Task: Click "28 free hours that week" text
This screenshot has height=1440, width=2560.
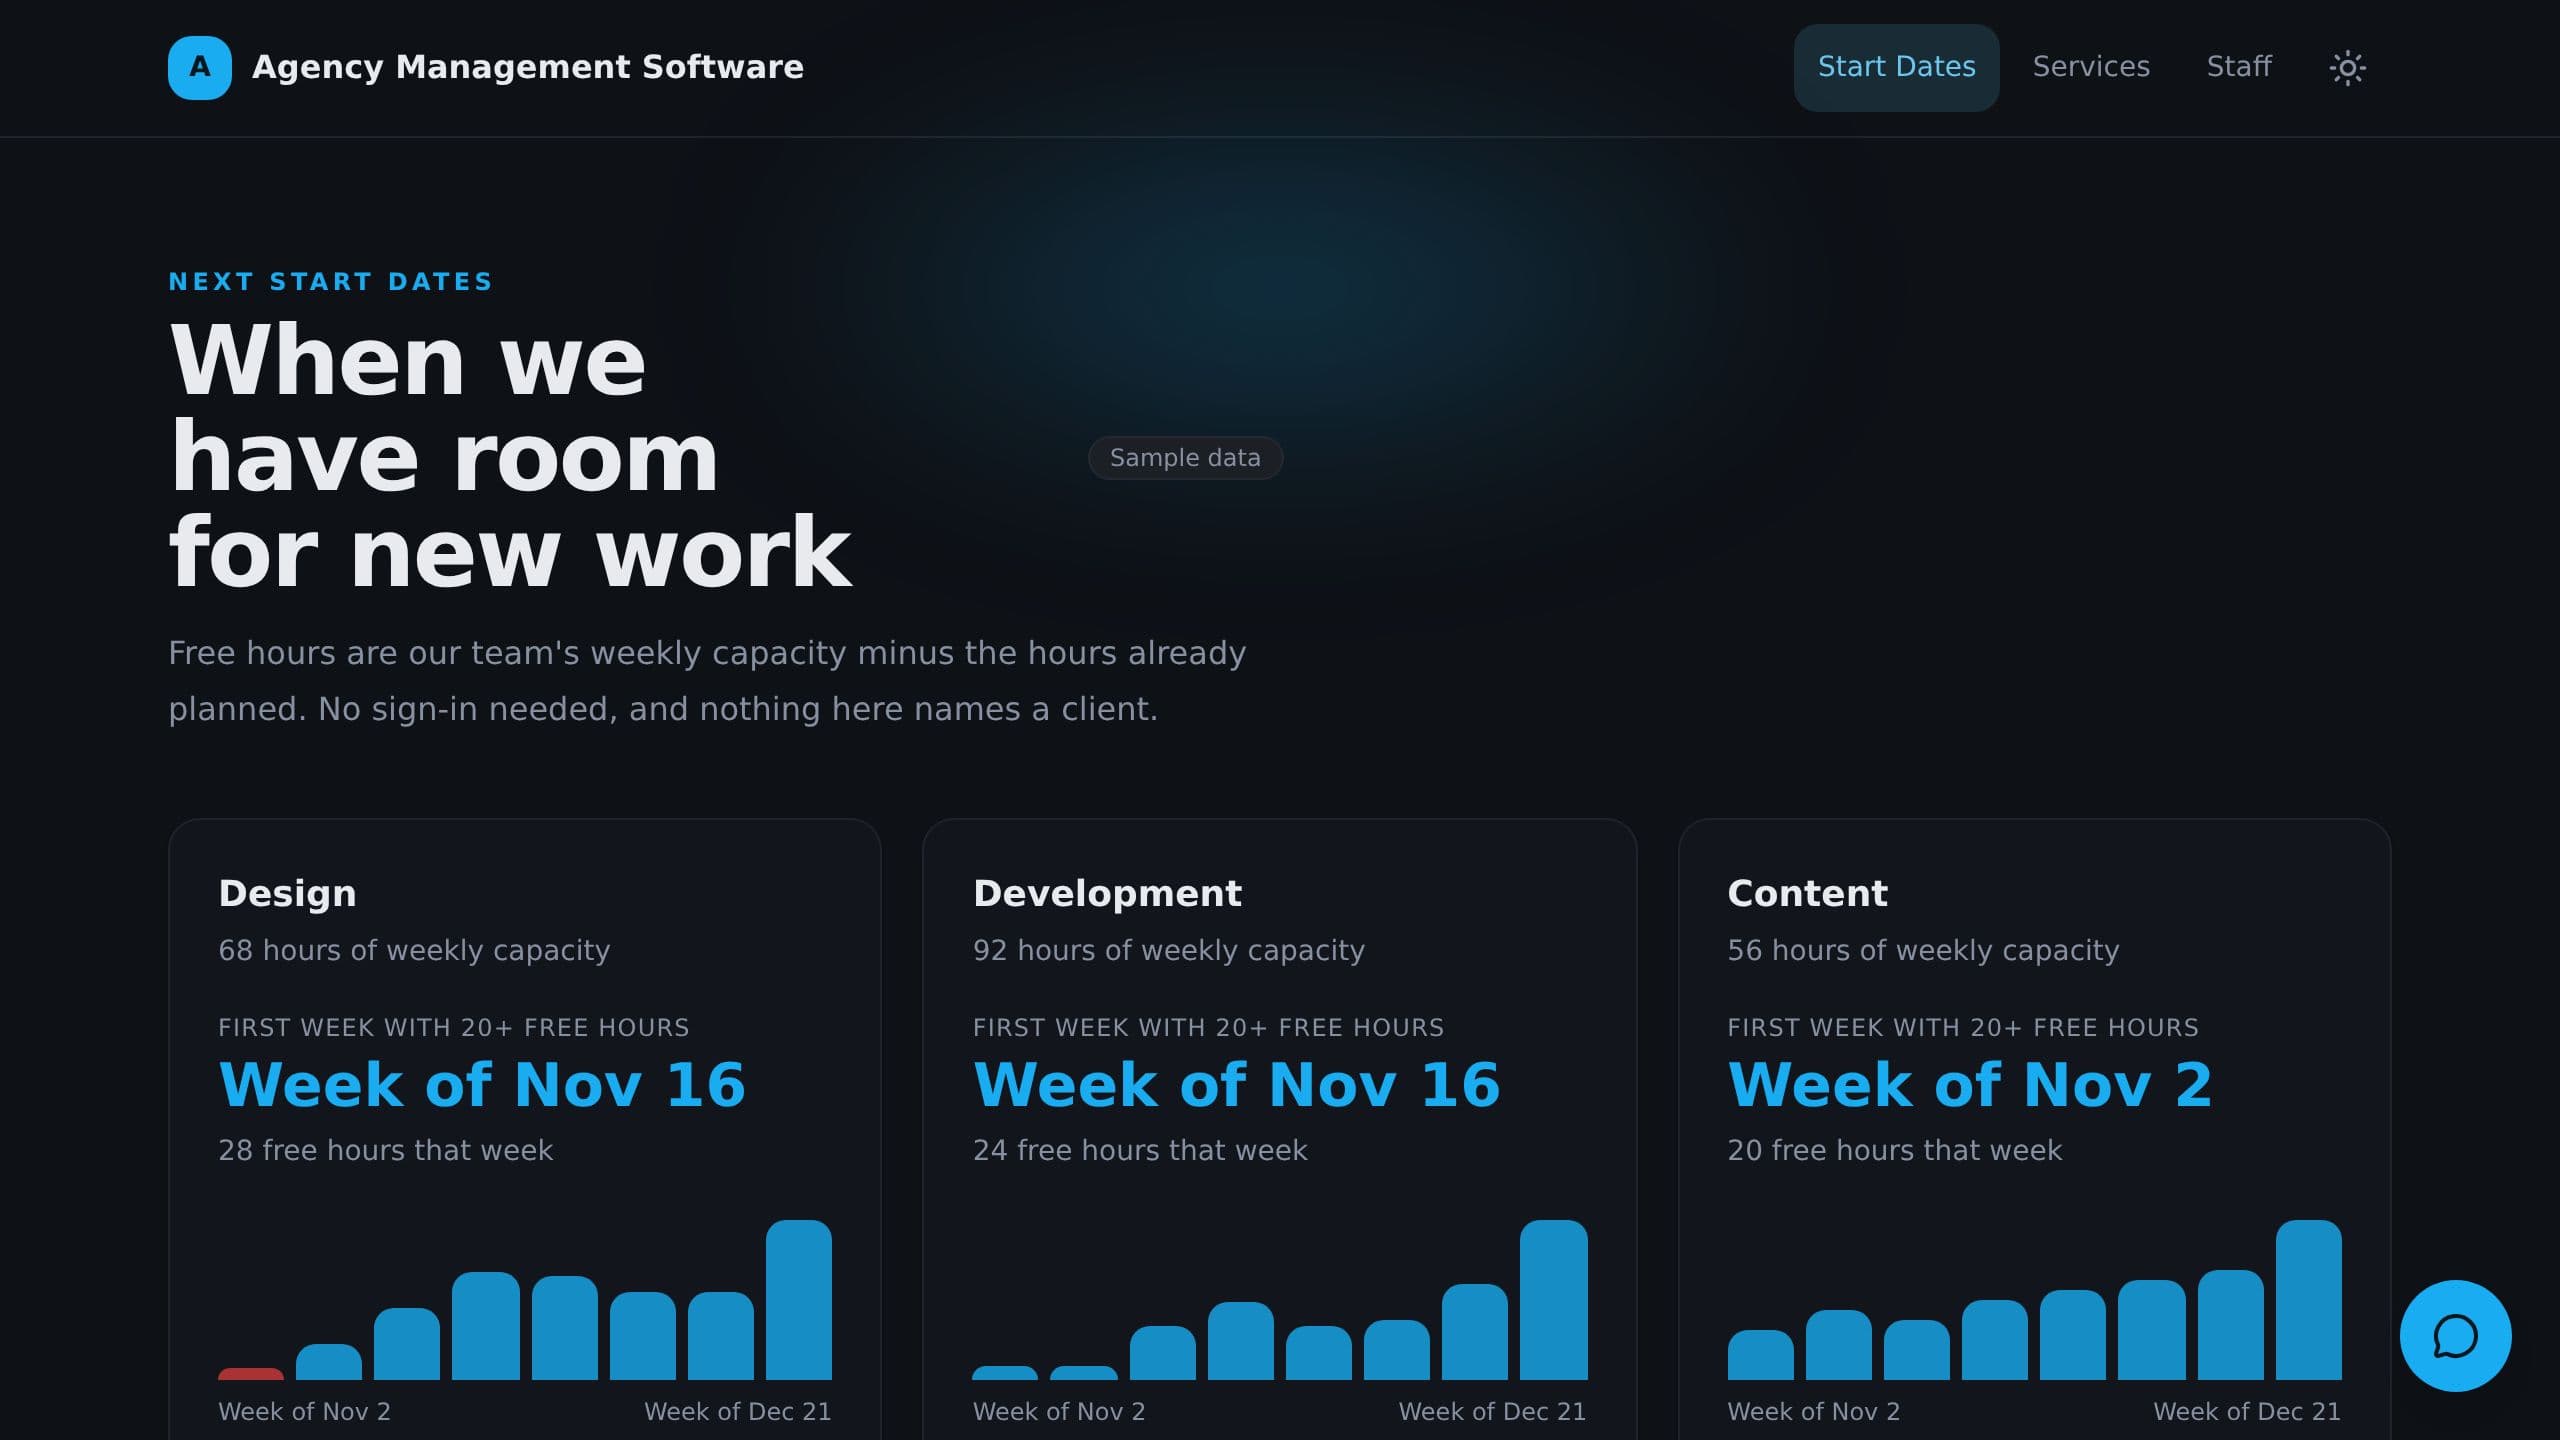Action: click(385, 1150)
